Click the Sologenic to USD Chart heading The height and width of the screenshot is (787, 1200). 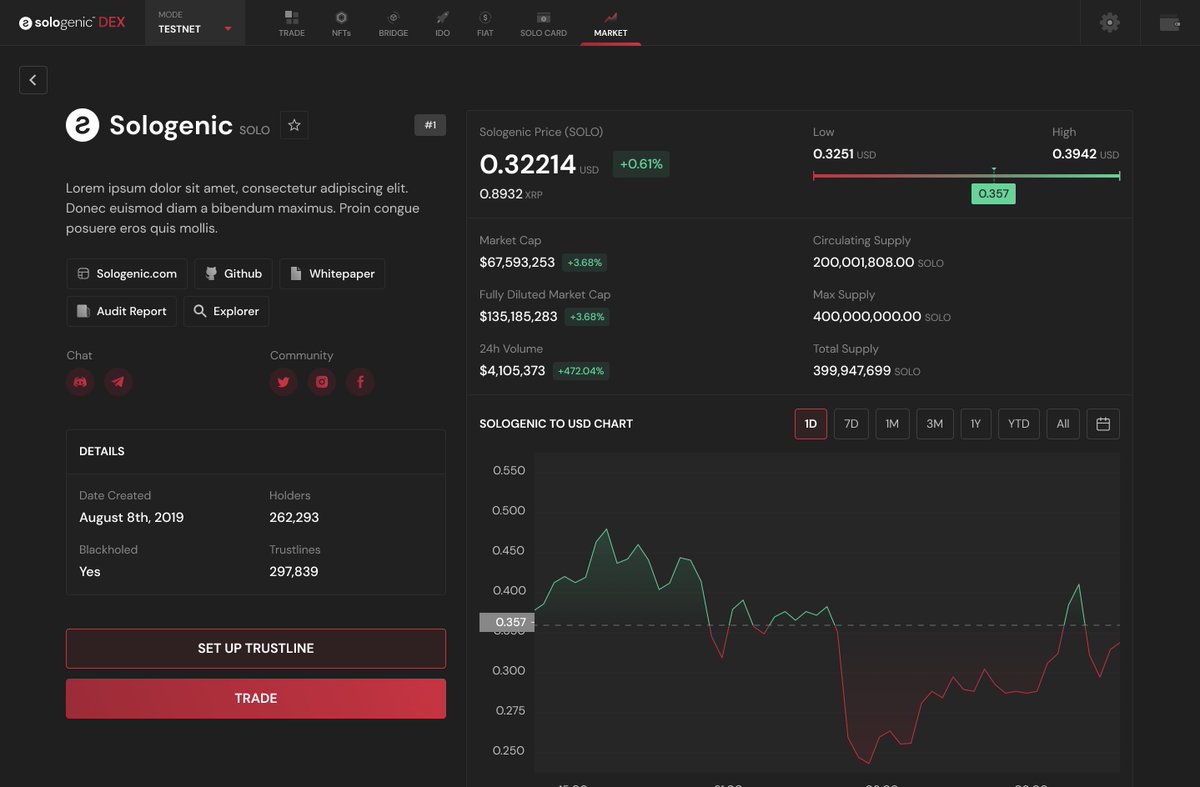pyautogui.click(x=556, y=424)
